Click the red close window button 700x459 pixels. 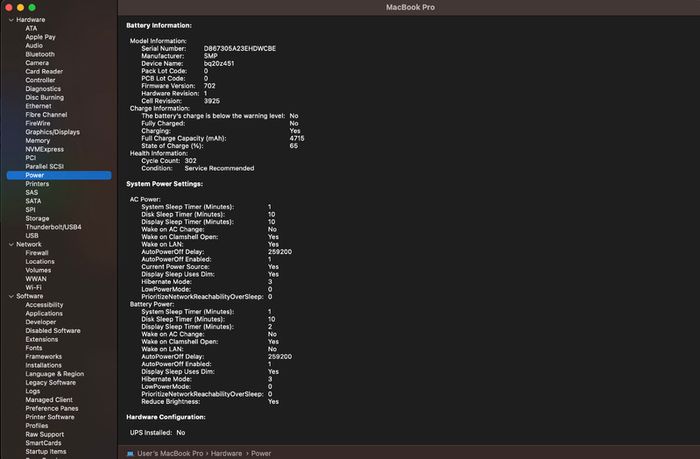8,7
